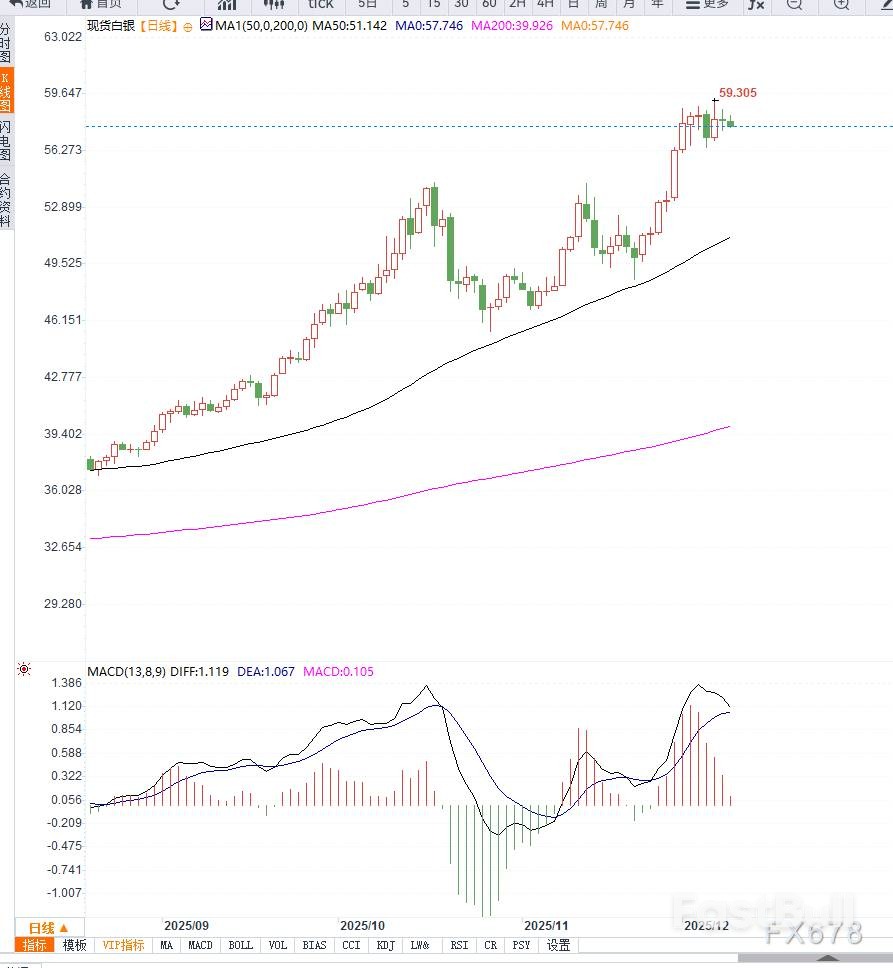
Task: Switch to the 分时图 view
Action: coord(6,45)
